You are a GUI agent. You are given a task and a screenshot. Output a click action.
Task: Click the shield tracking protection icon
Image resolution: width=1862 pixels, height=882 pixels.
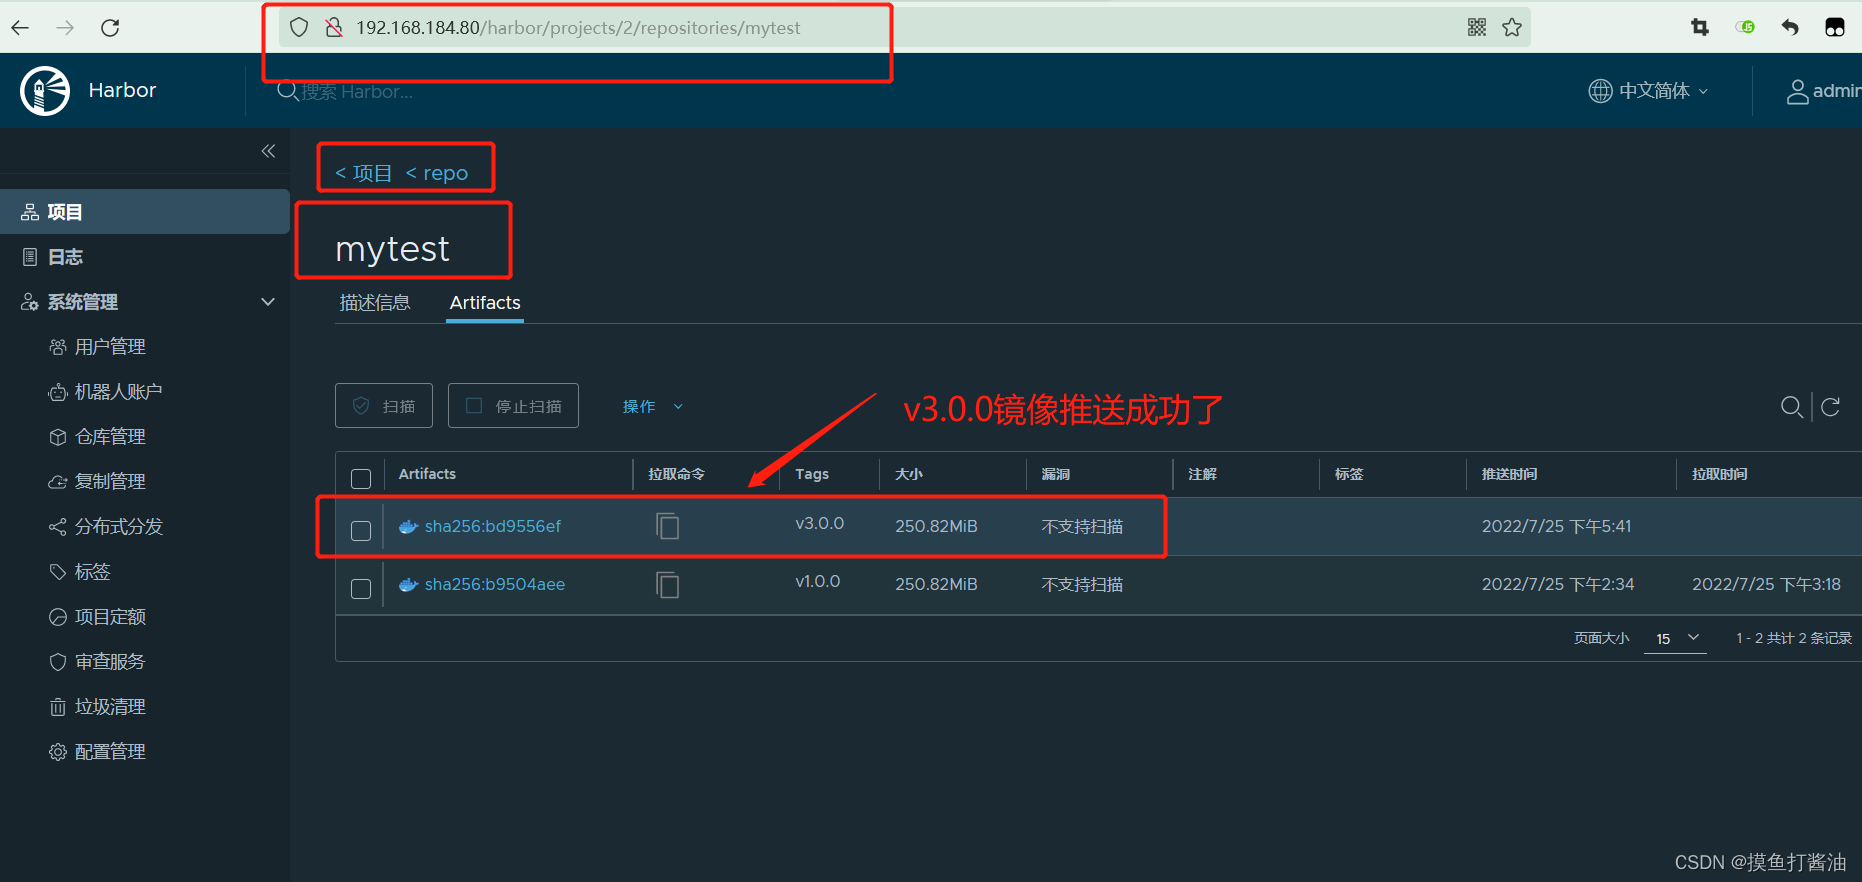(299, 28)
